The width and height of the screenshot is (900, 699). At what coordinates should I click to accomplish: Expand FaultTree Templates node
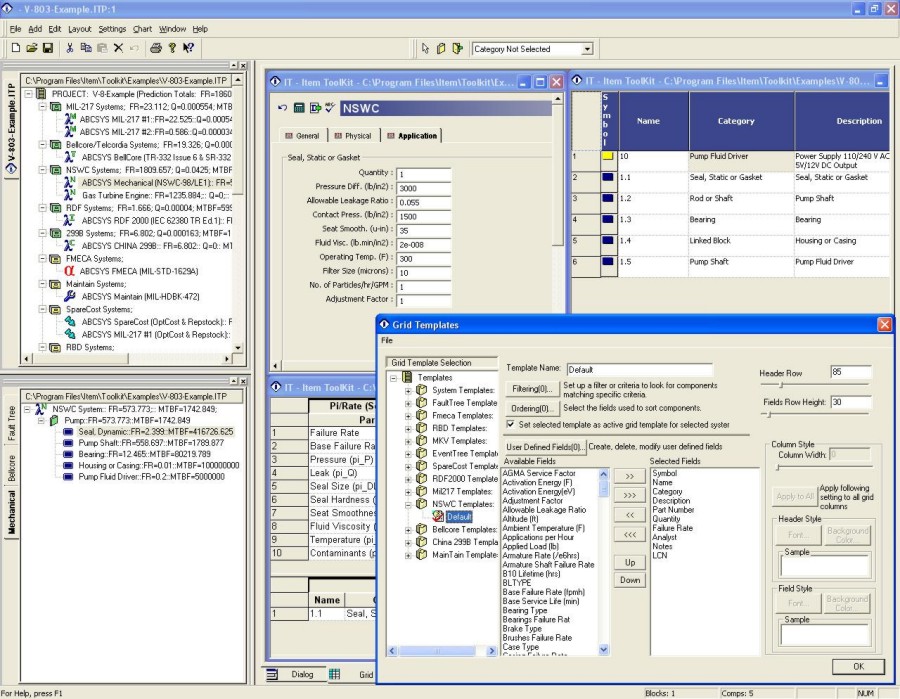coord(408,403)
